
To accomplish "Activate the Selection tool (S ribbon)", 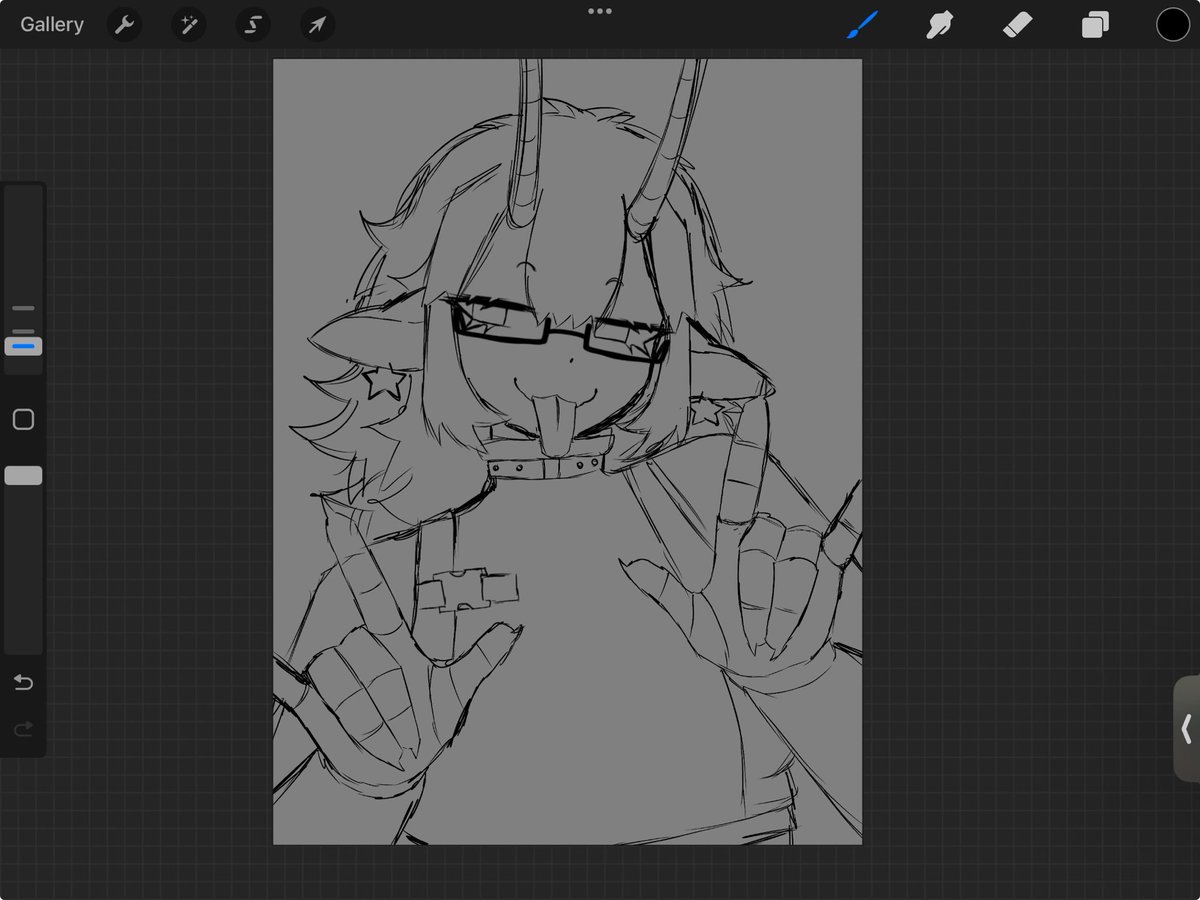I will 253,25.
